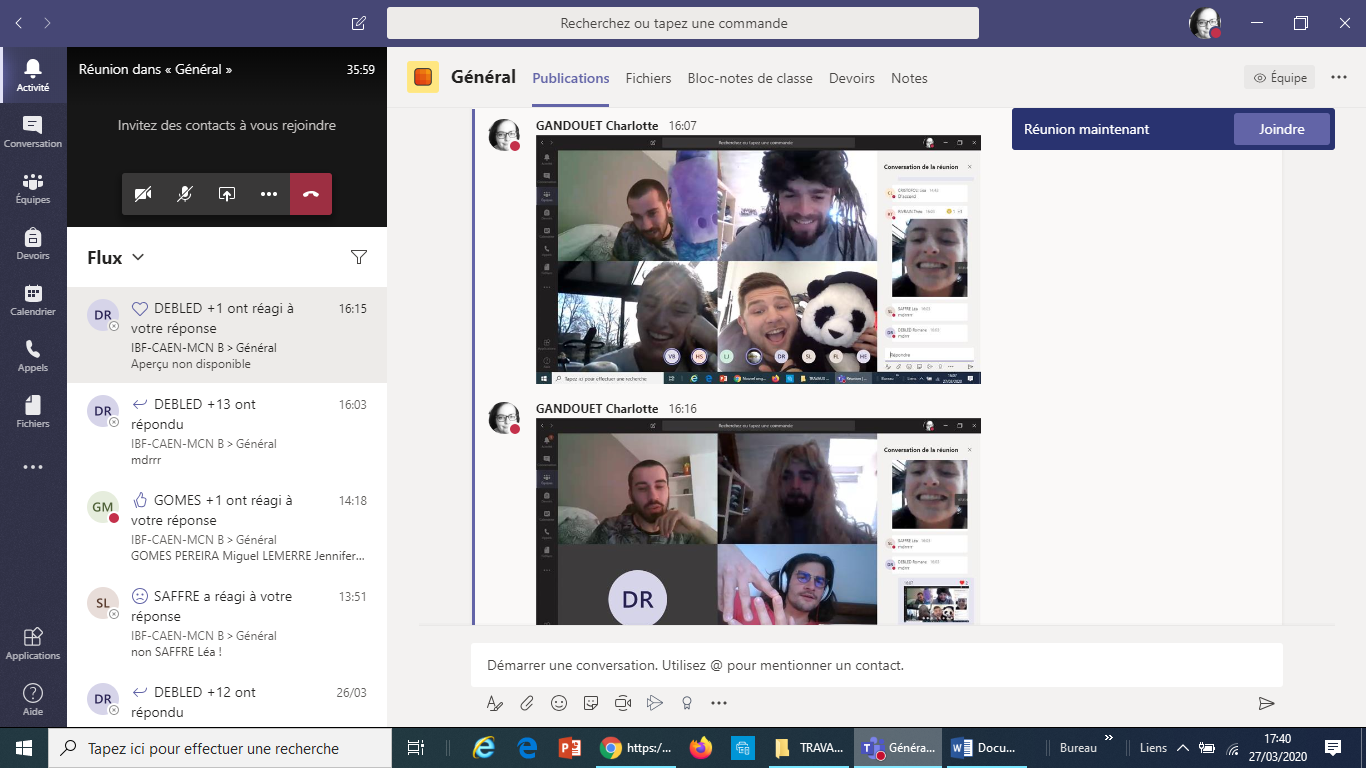
Task: Open channel more options ellipsis
Action: (x=1340, y=77)
